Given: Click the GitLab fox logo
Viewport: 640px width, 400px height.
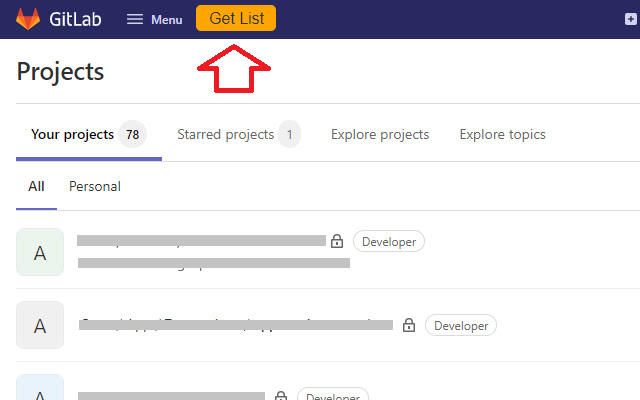Looking at the screenshot, I should point(28,19).
